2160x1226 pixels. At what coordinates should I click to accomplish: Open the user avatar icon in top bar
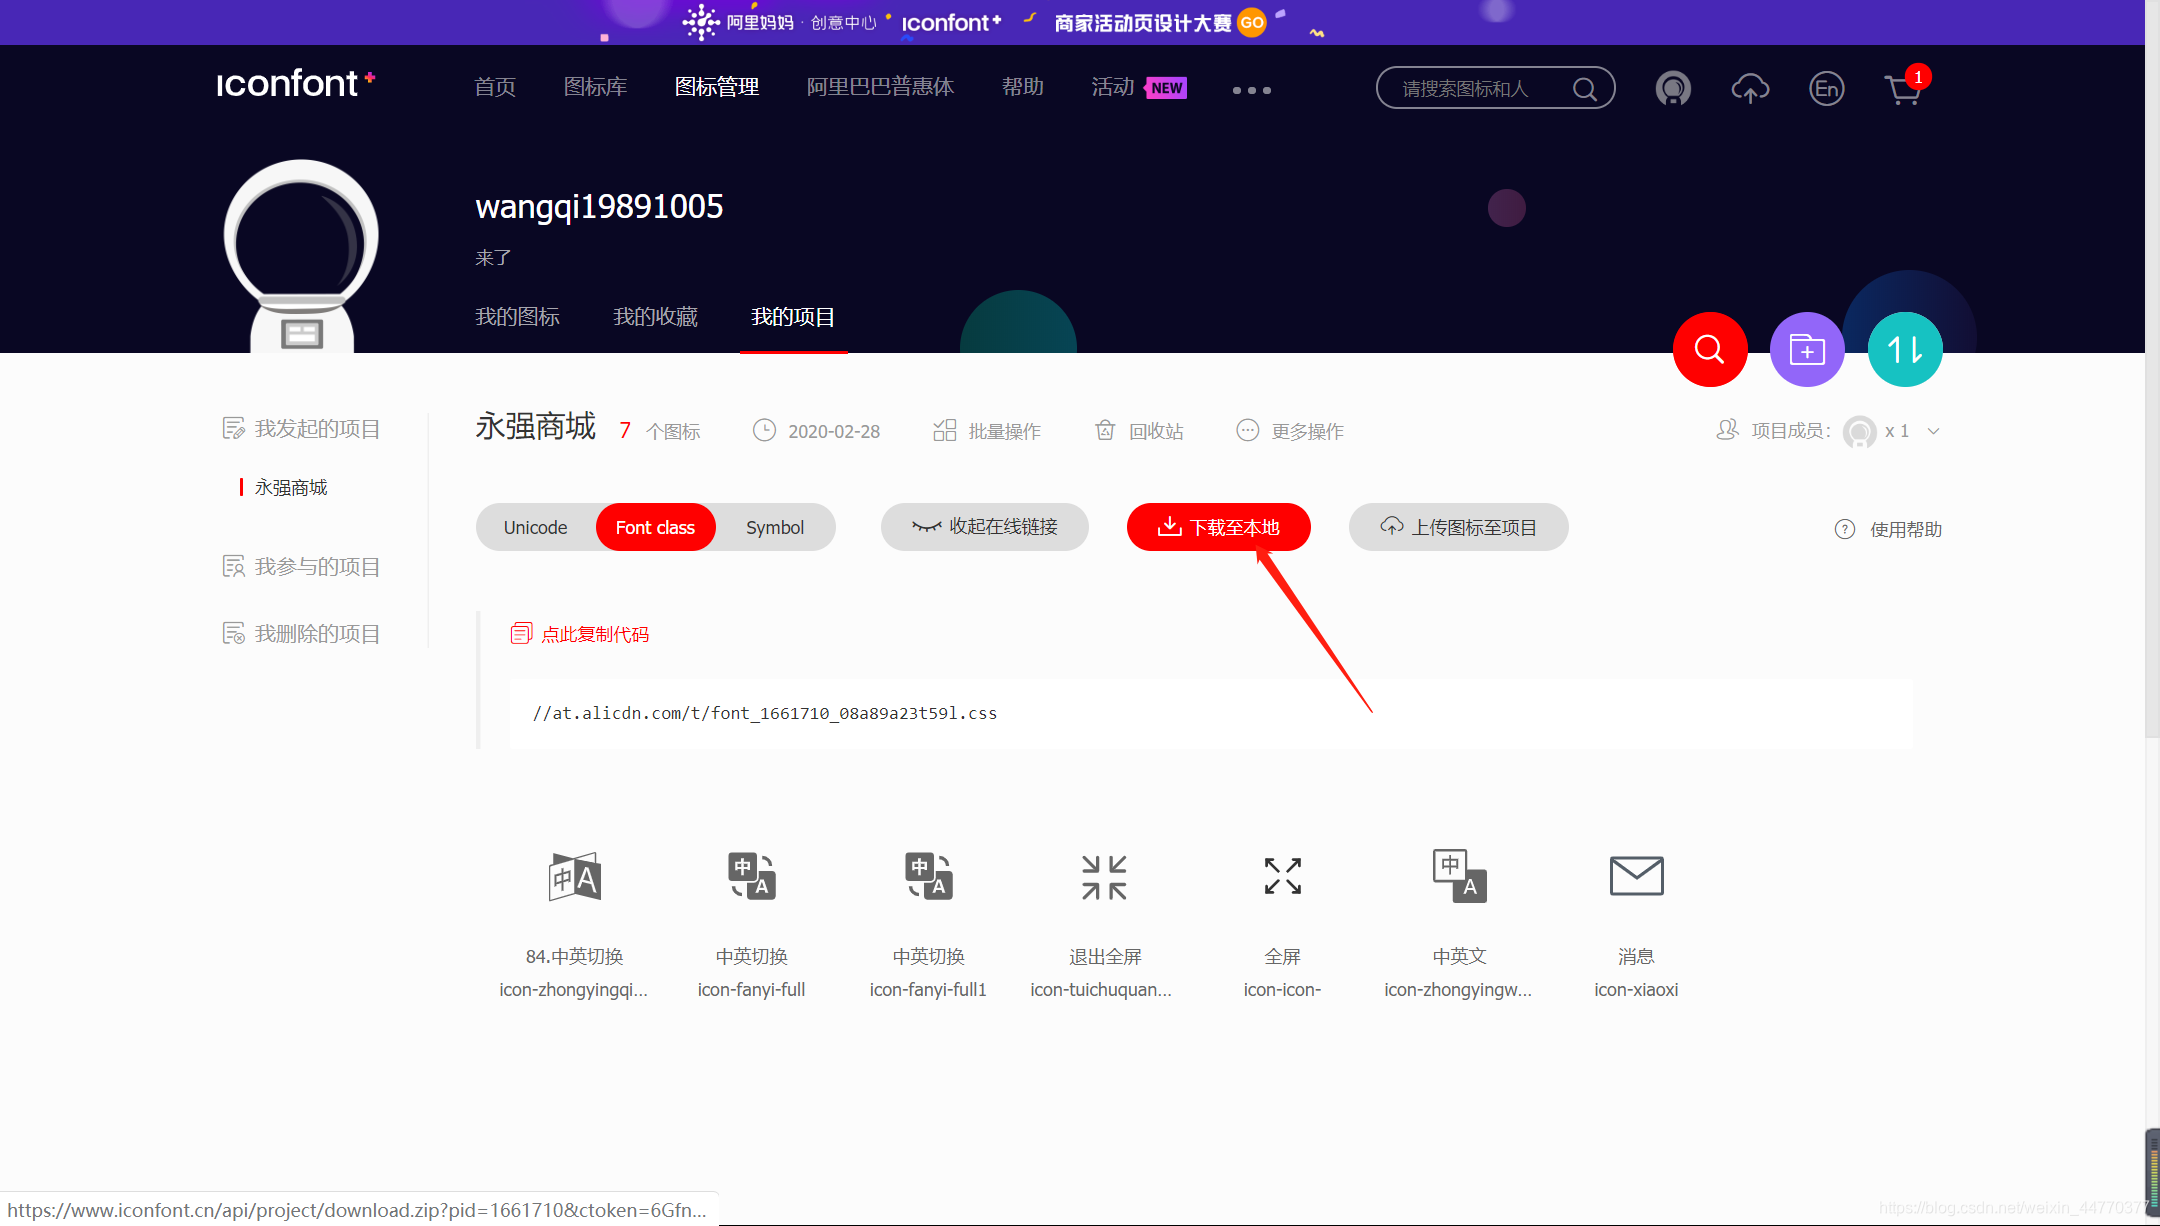[1673, 89]
